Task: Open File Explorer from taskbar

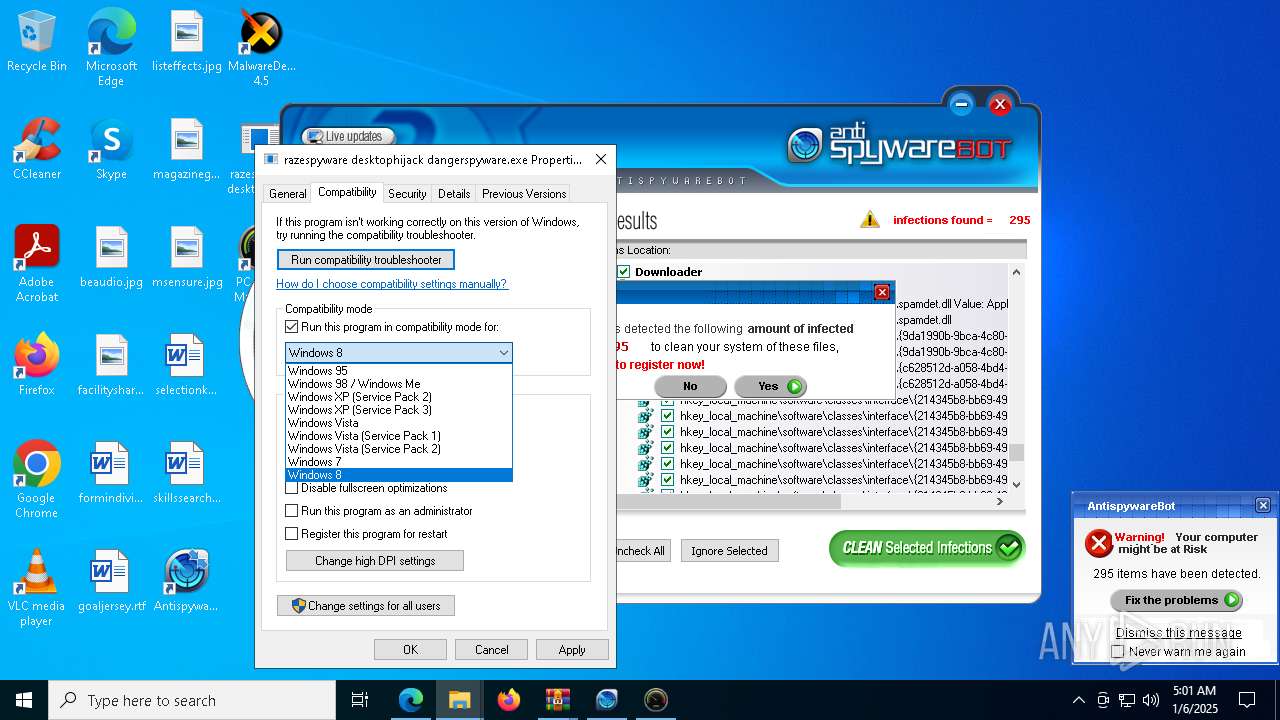Action: click(459, 700)
